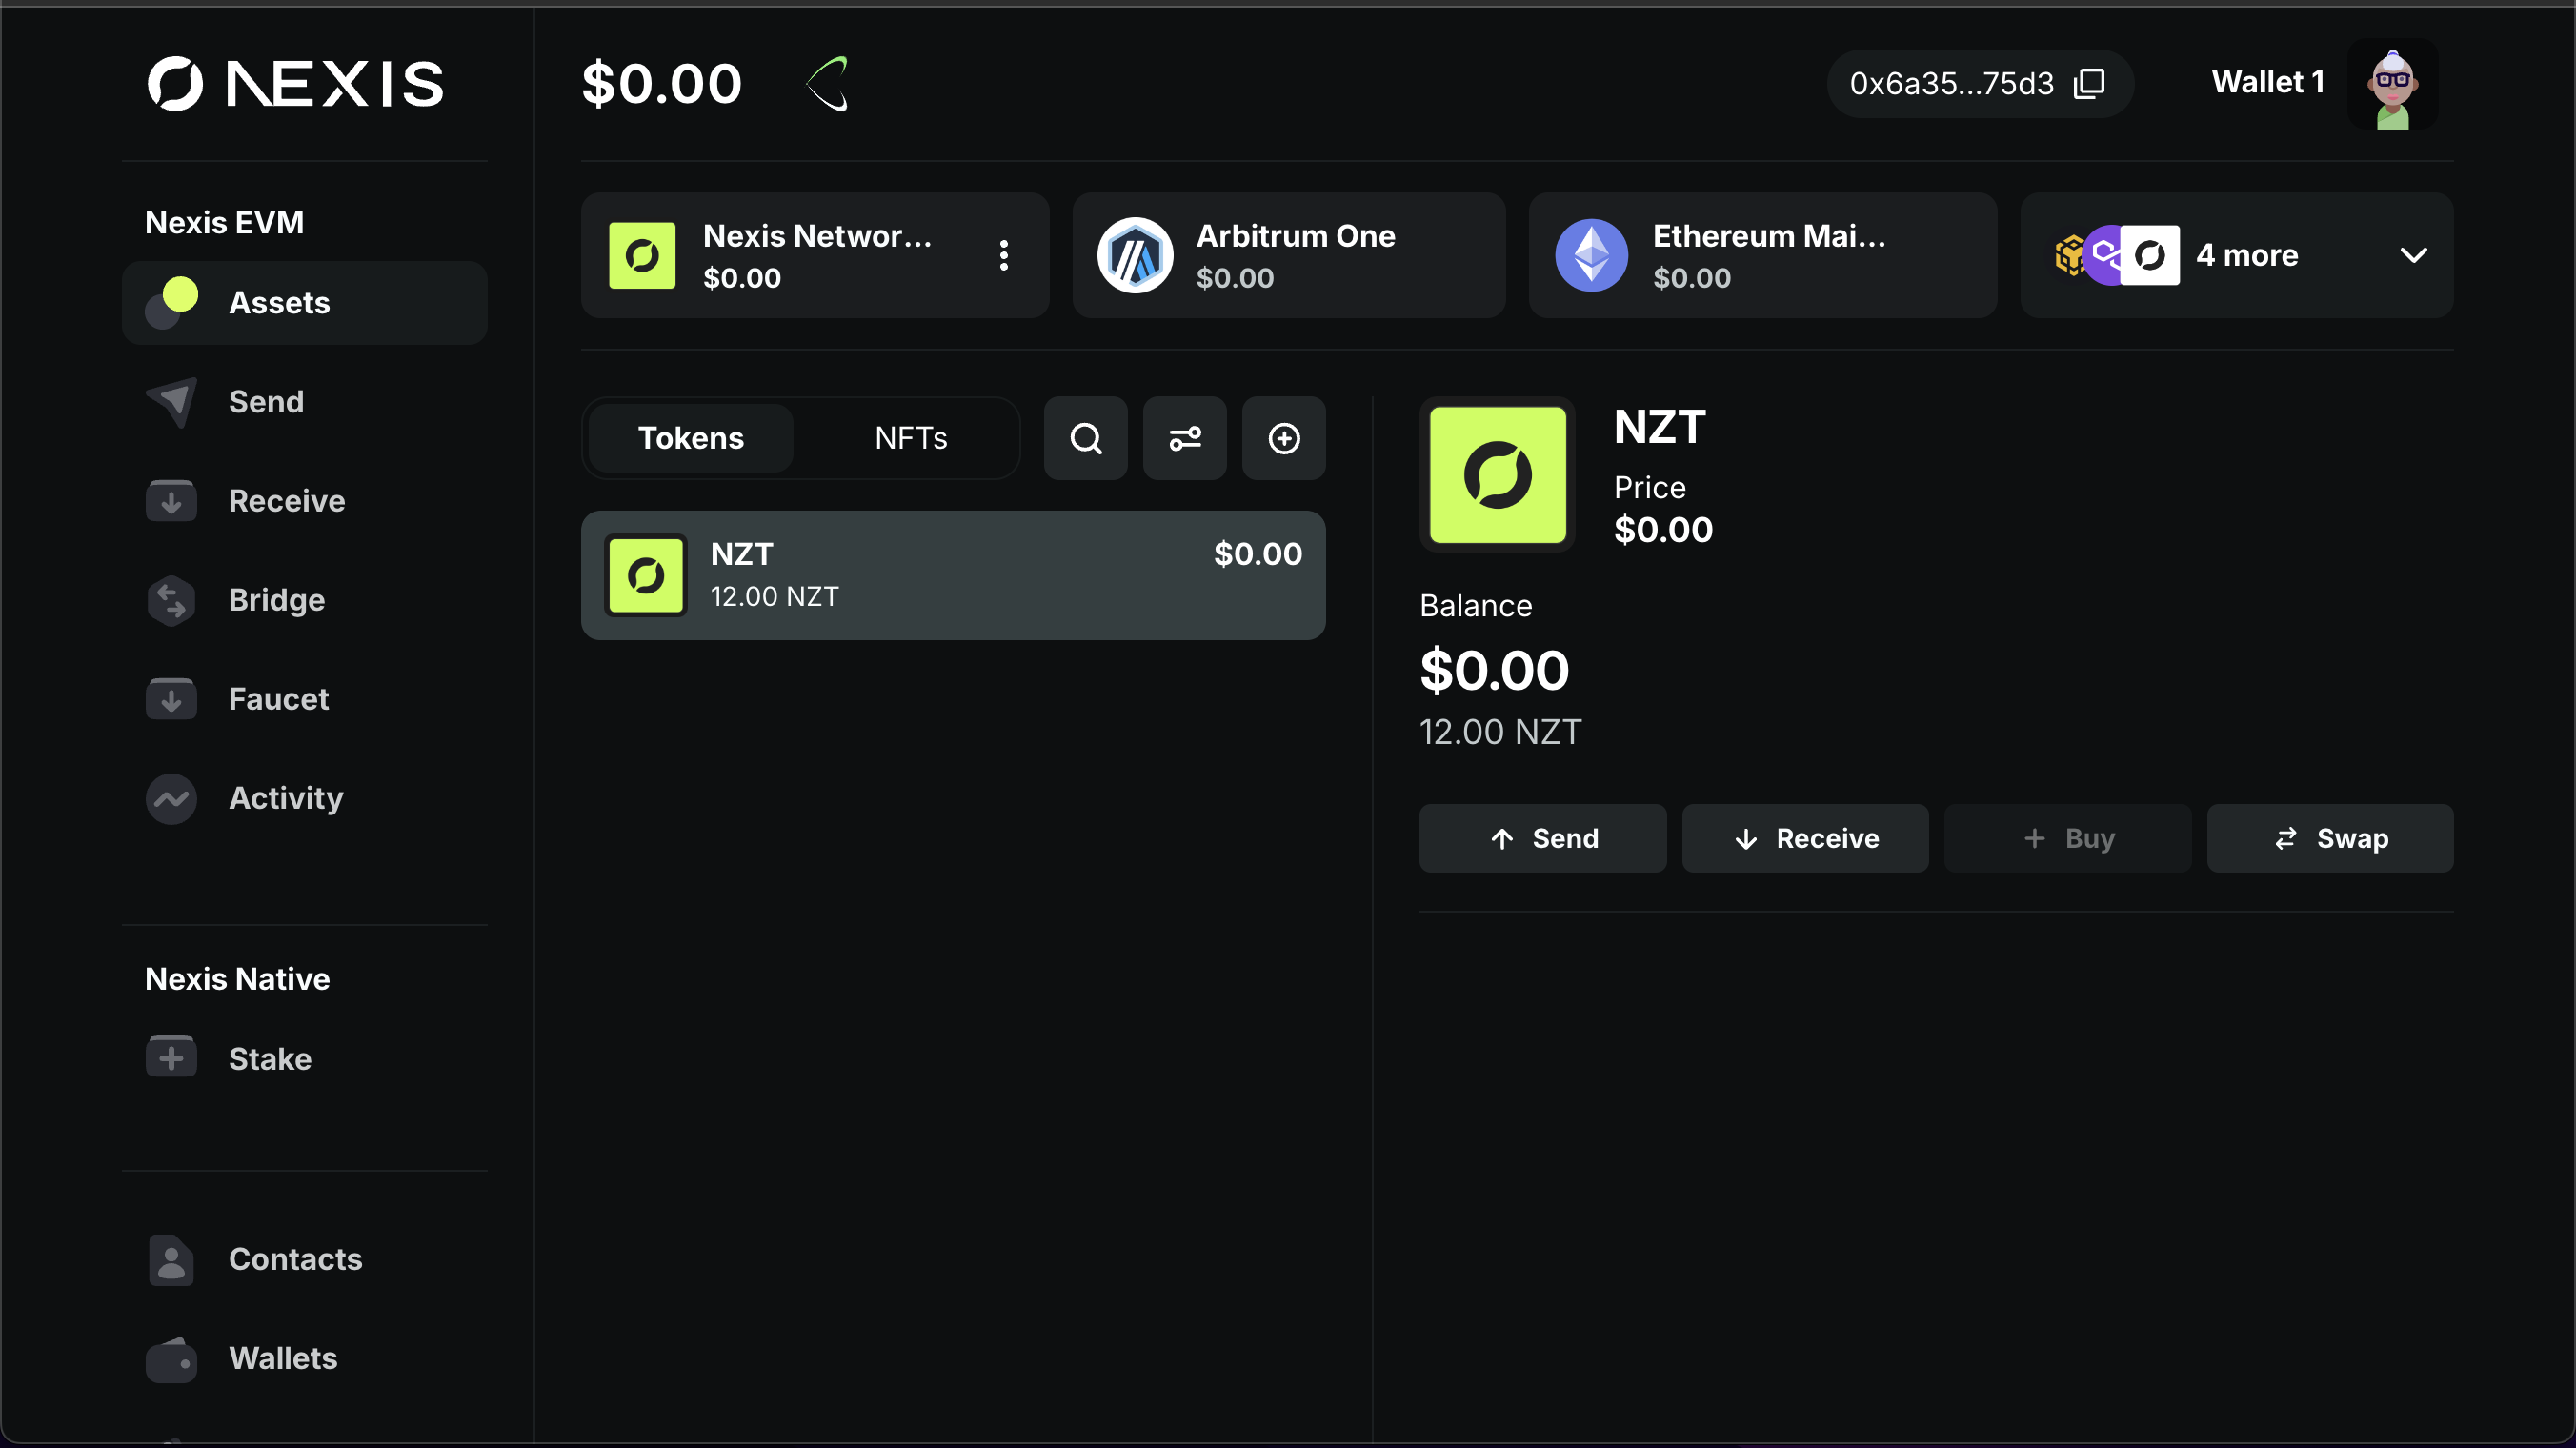Select the Ethereum Mainnet network card
This screenshot has height=1448, width=2576.
(1761, 256)
